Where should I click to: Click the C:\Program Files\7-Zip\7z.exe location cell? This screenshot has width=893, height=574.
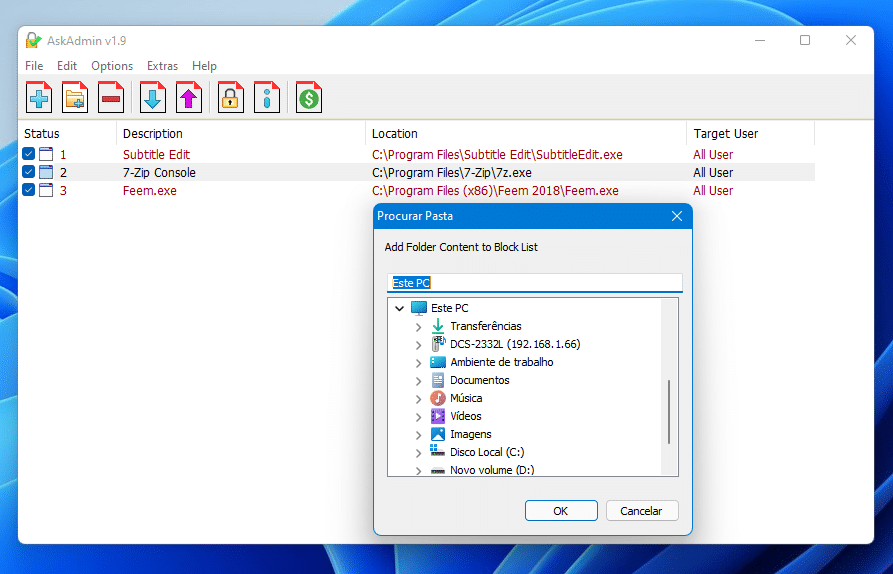tap(452, 173)
